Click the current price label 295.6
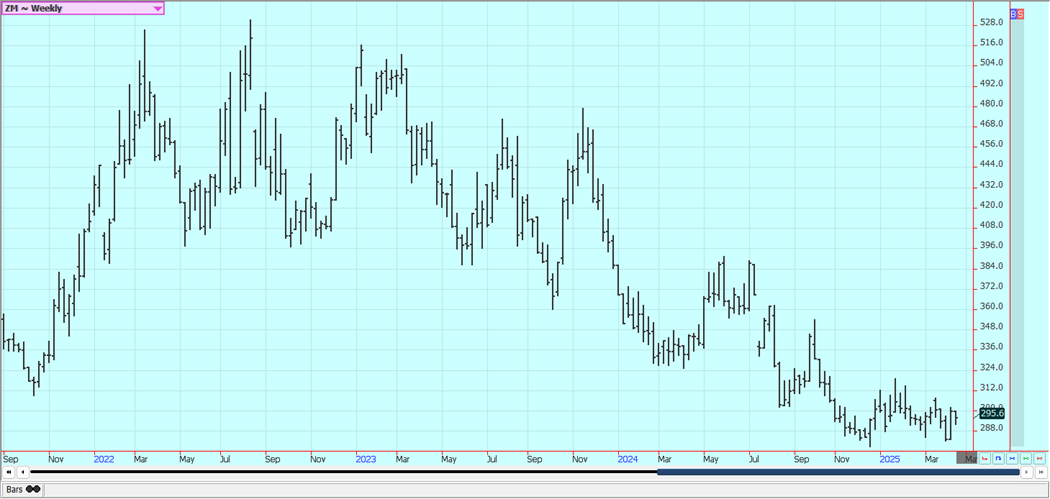This screenshot has height=499, width=1050. (x=992, y=414)
